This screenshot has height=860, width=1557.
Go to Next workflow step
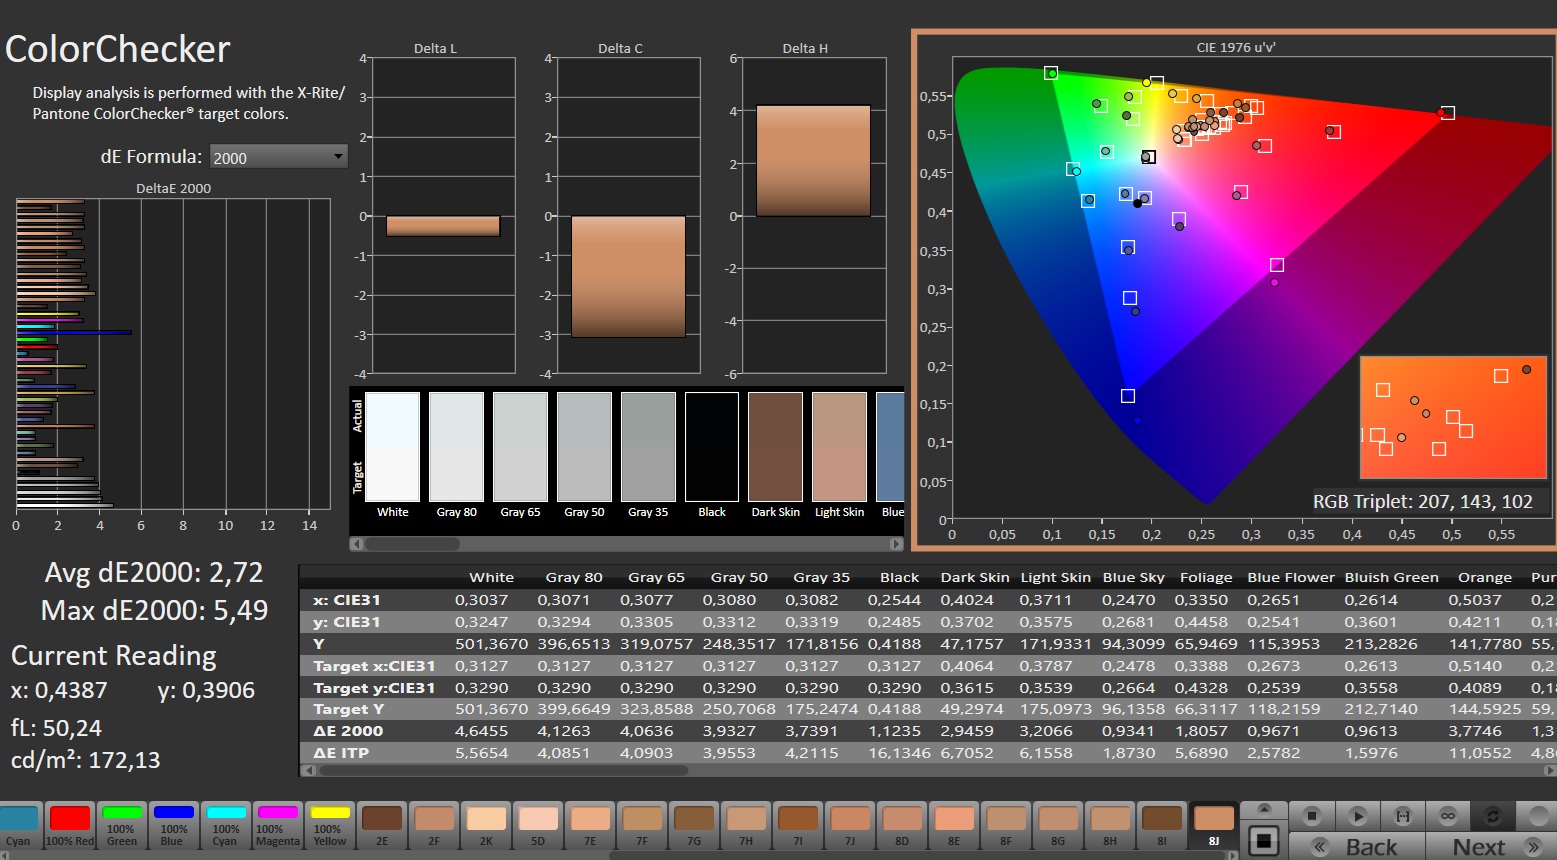[x=1490, y=846]
